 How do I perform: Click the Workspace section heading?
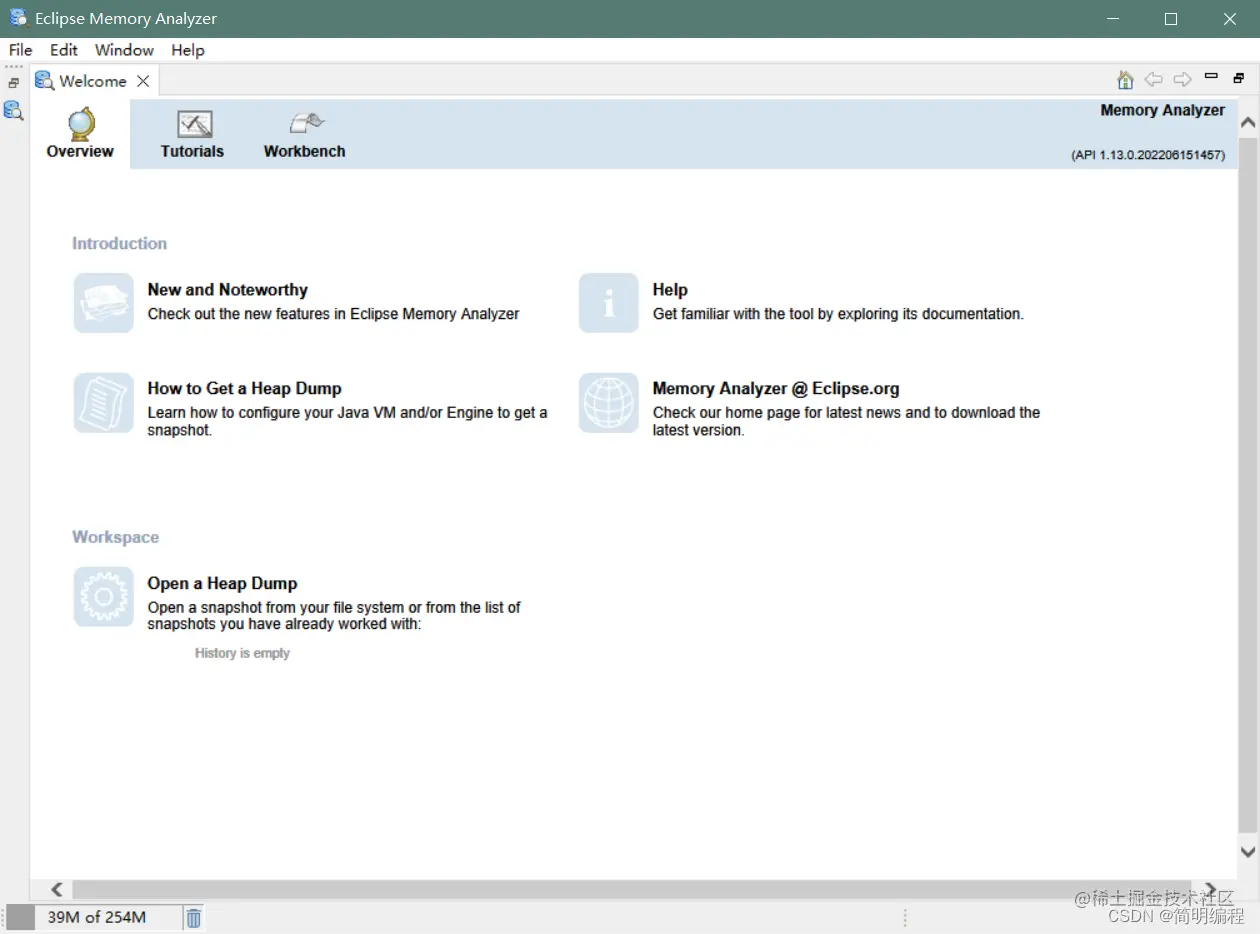coord(115,537)
